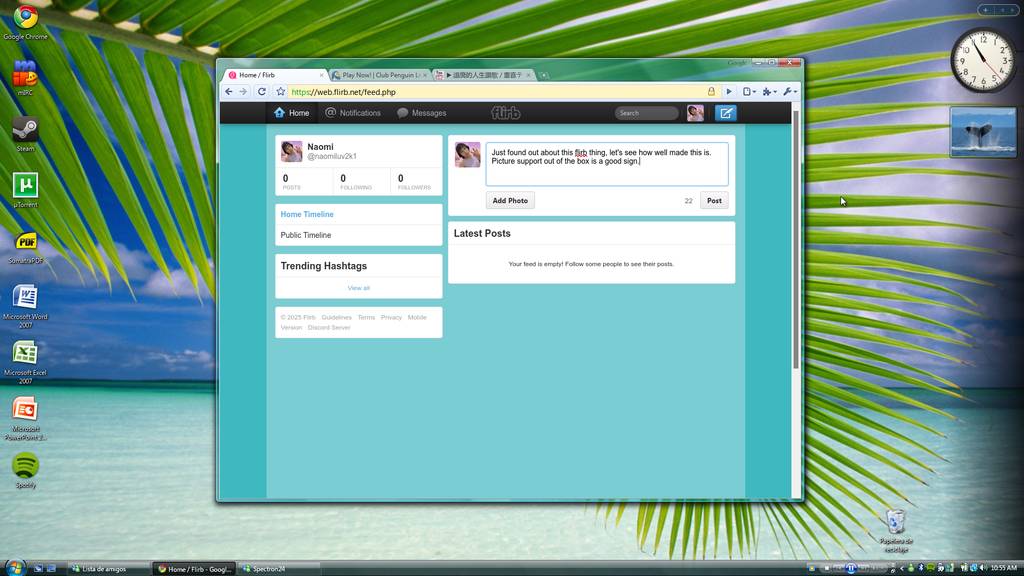Select the Home / Flirb tab
Viewport: 1024px width, 576px height.
274,75
